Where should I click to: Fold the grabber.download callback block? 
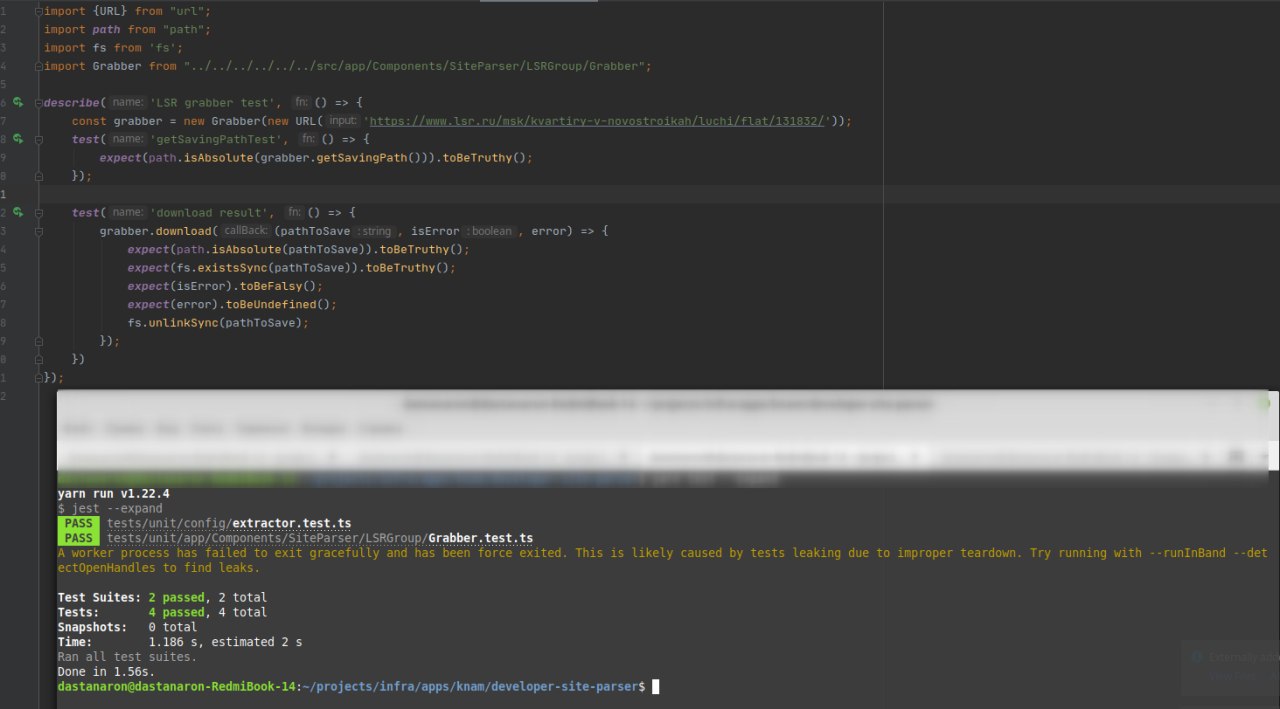39,231
